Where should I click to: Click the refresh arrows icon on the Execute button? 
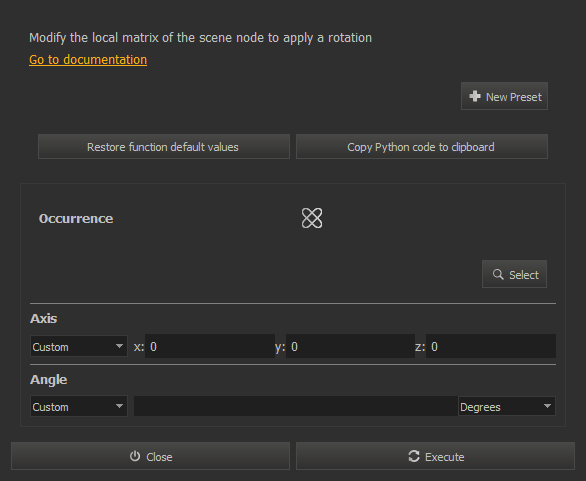[x=414, y=456]
